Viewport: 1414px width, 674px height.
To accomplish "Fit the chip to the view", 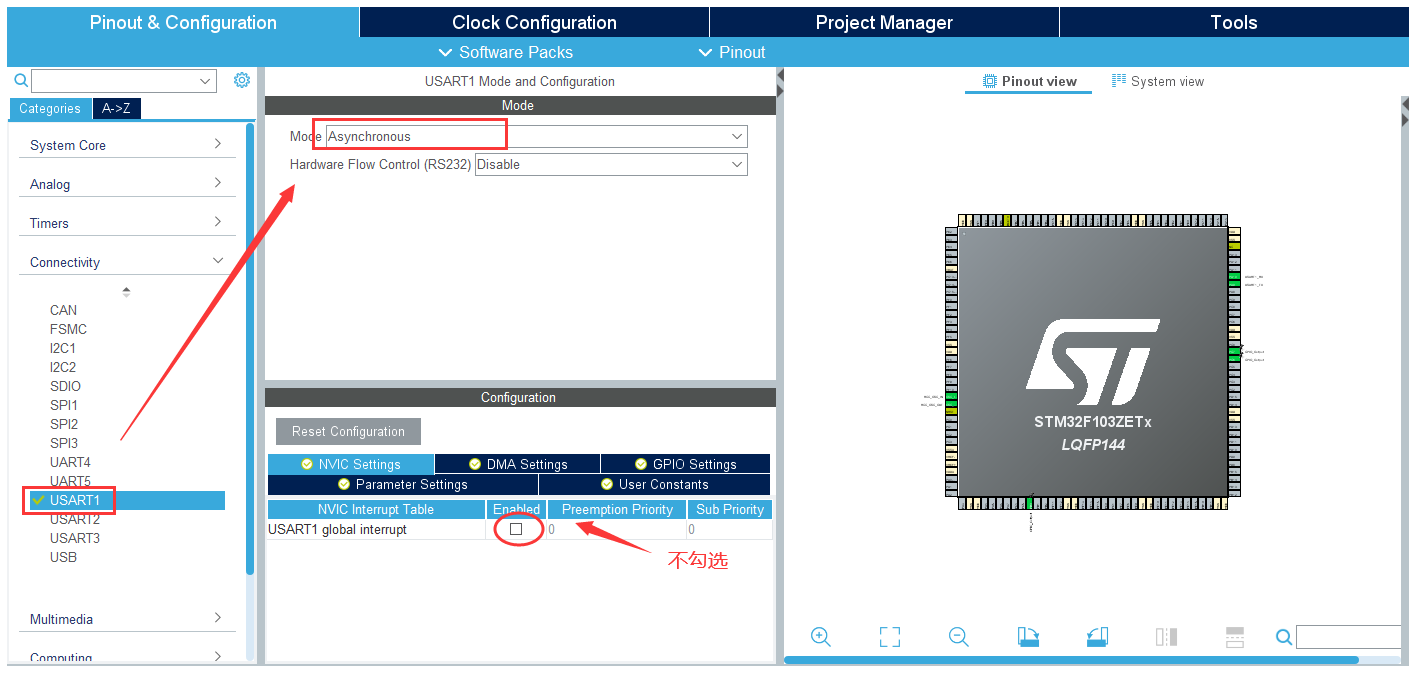I will (x=890, y=637).
